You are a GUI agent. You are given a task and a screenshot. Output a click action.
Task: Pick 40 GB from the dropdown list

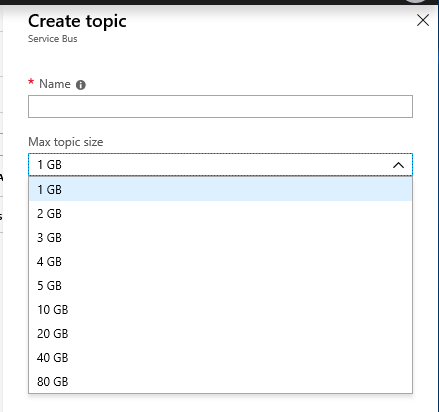pos(220,358)
